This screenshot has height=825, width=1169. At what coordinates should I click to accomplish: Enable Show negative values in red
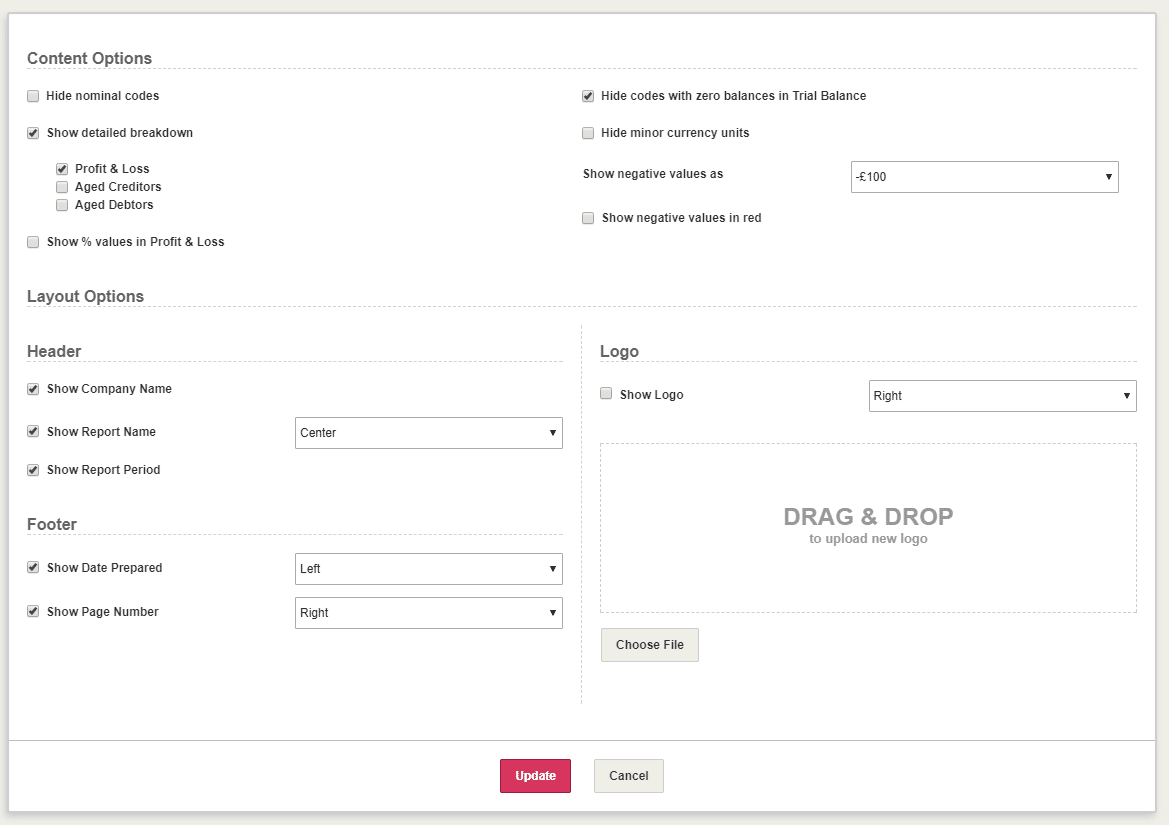[x=588, y=218]
